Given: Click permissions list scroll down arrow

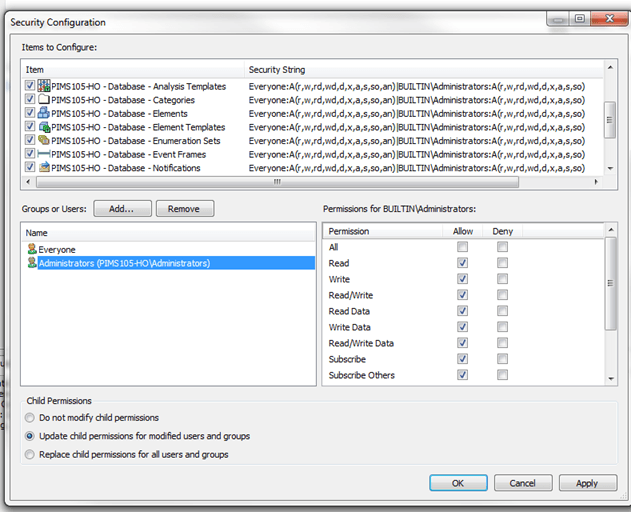Looking at the screenshot, I should (611, 378).
